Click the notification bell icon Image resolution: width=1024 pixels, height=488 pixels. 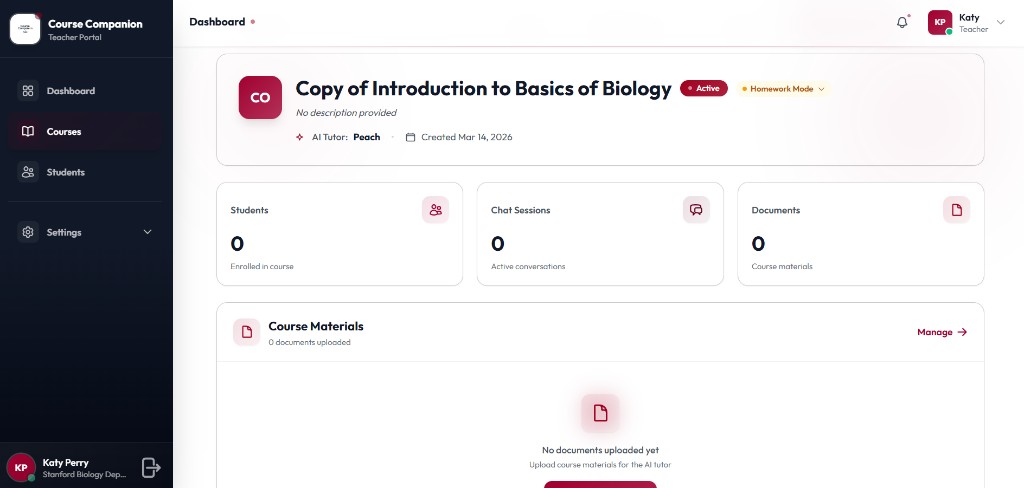(x=902, y=22)
